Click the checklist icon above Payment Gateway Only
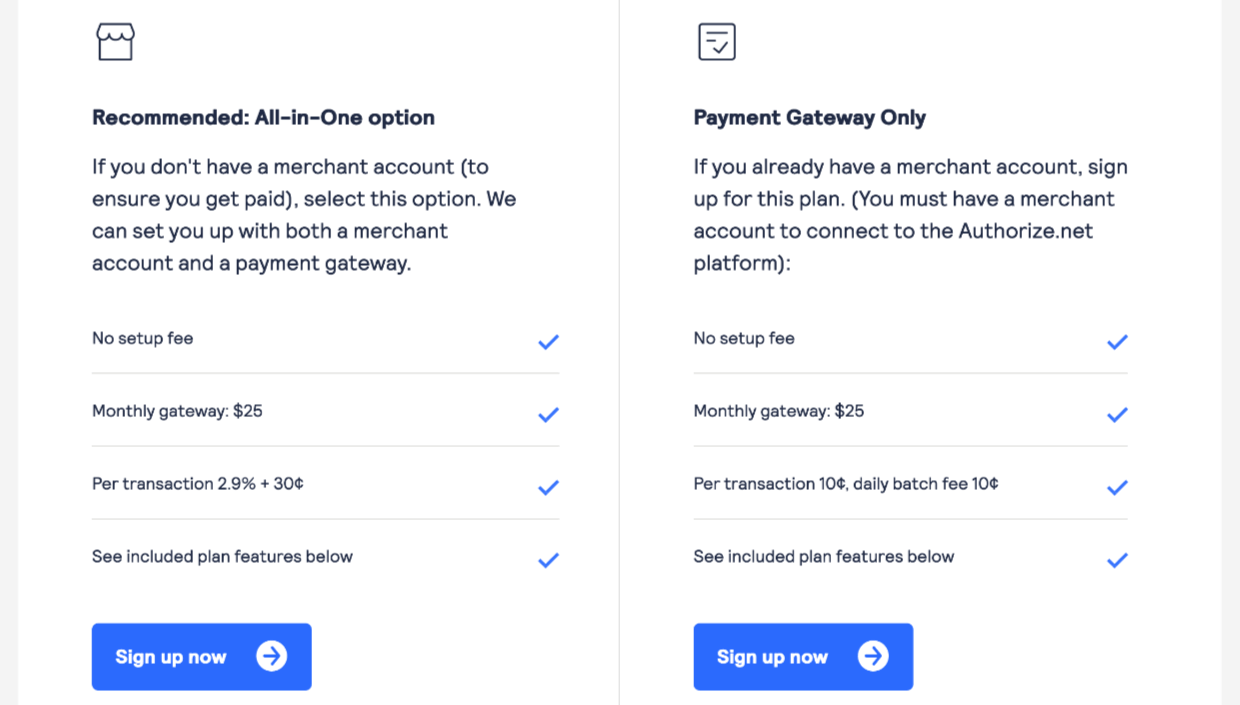The width and height of the screenshot is (1240, 705). 716,41
